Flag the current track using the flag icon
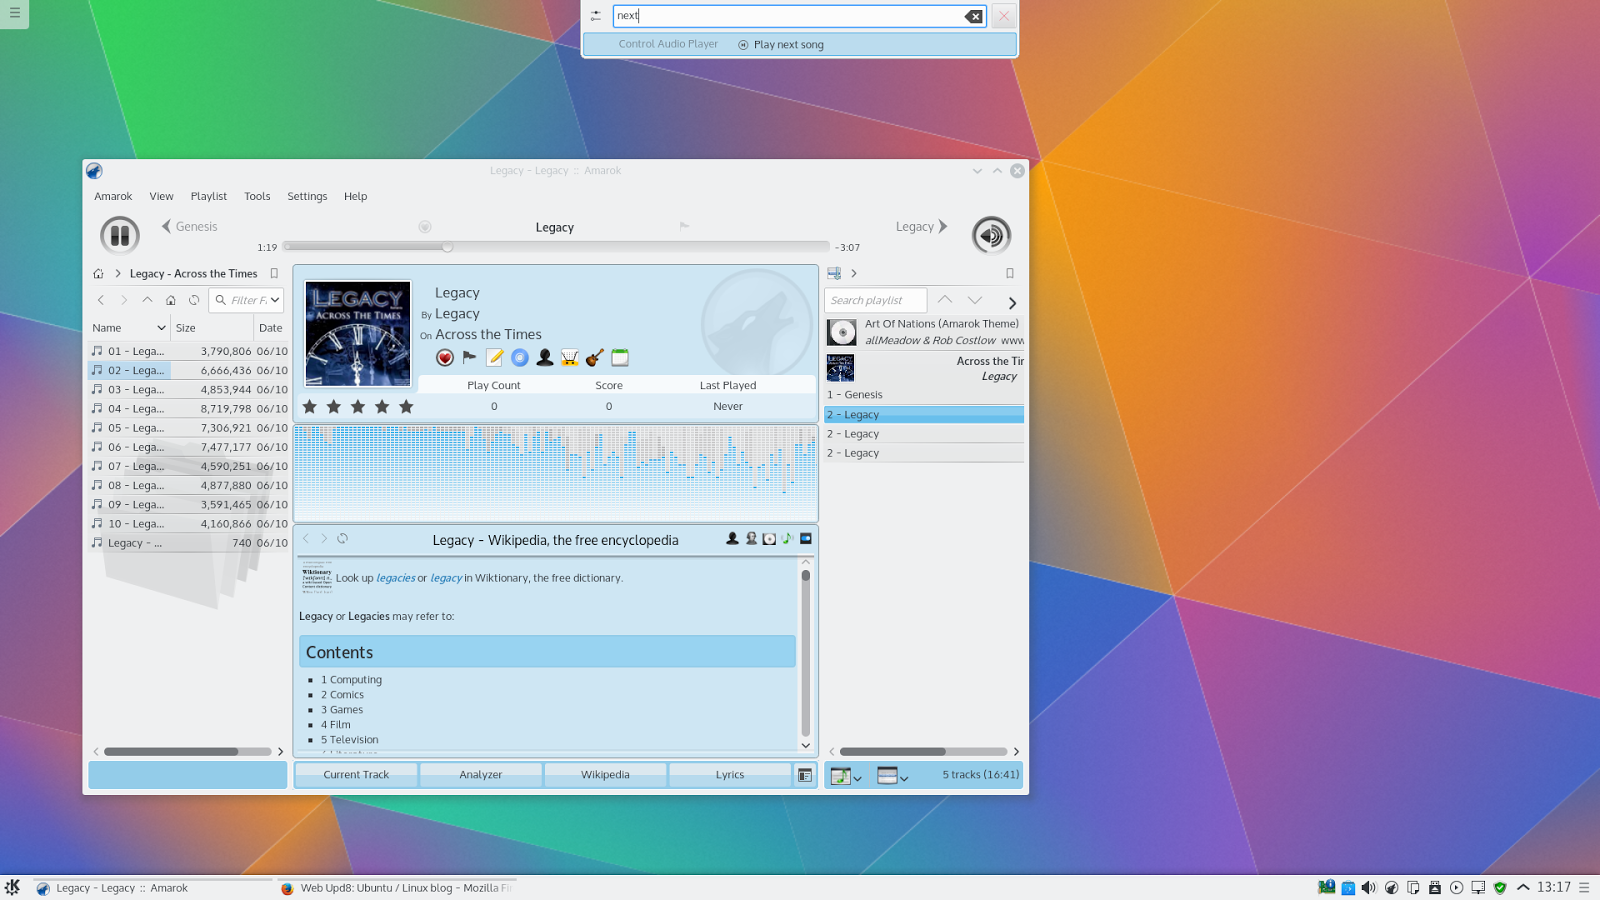 (x=468, y=357)
